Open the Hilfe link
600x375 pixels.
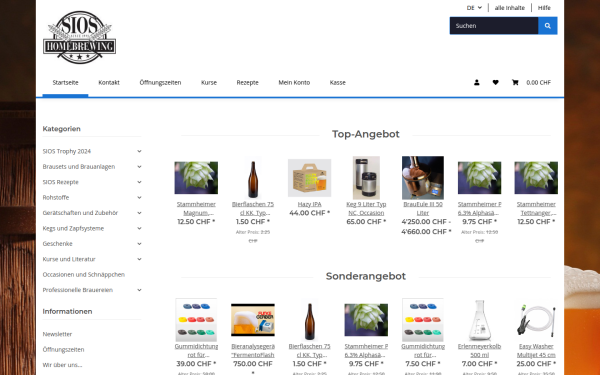(x=544, y=8)
